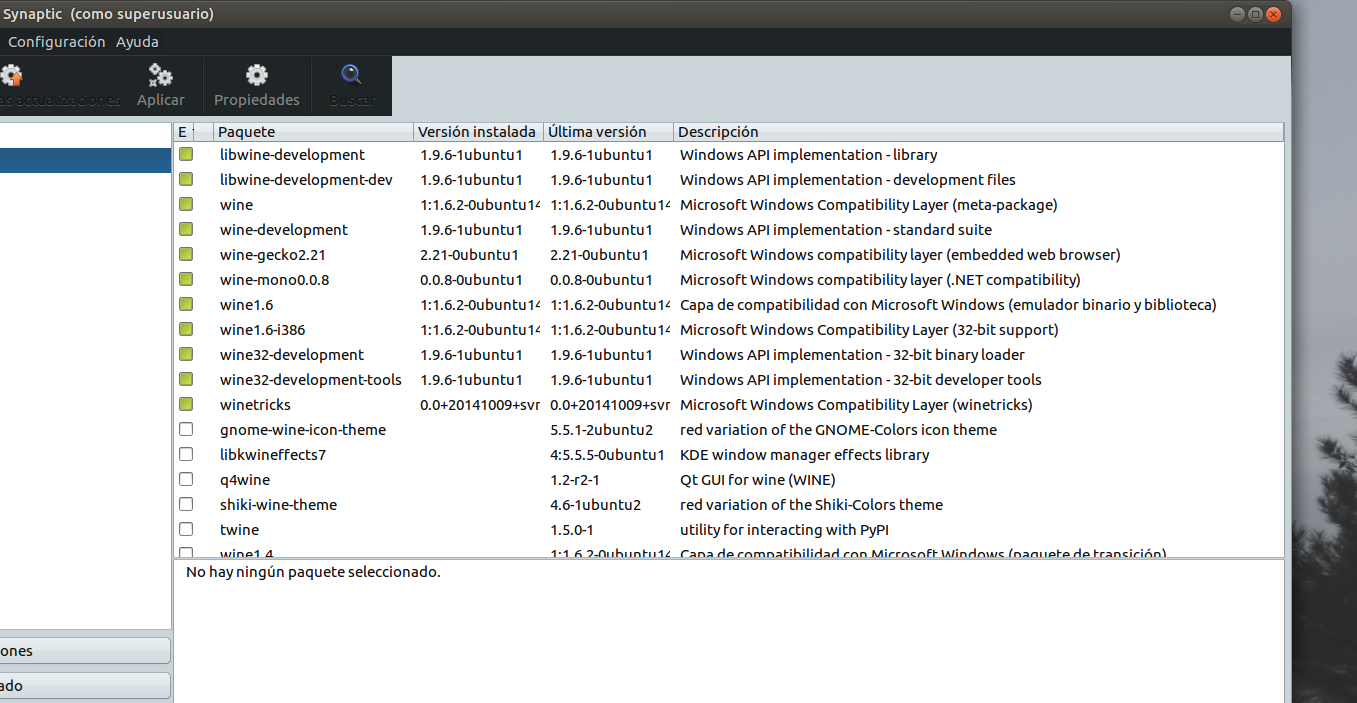Viewport: 1357px width, 703px height.
Task: Click status box of libwine-development package
Action: pyautogui.click(x=186, y=155)
